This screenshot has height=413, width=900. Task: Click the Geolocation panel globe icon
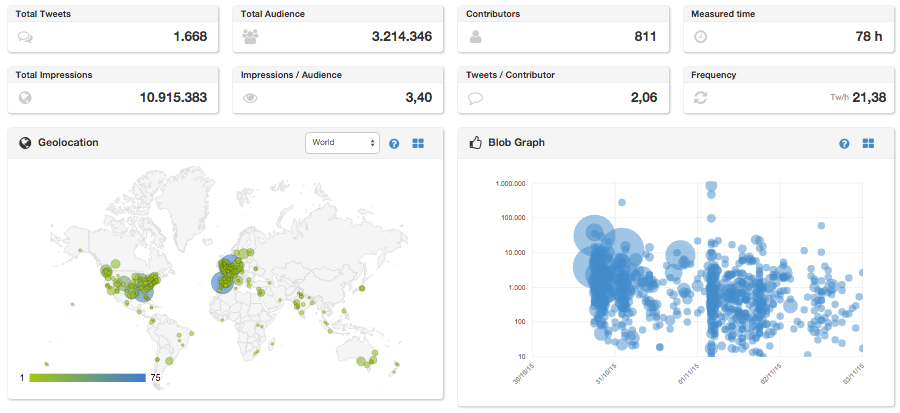(x=25, y=143)
